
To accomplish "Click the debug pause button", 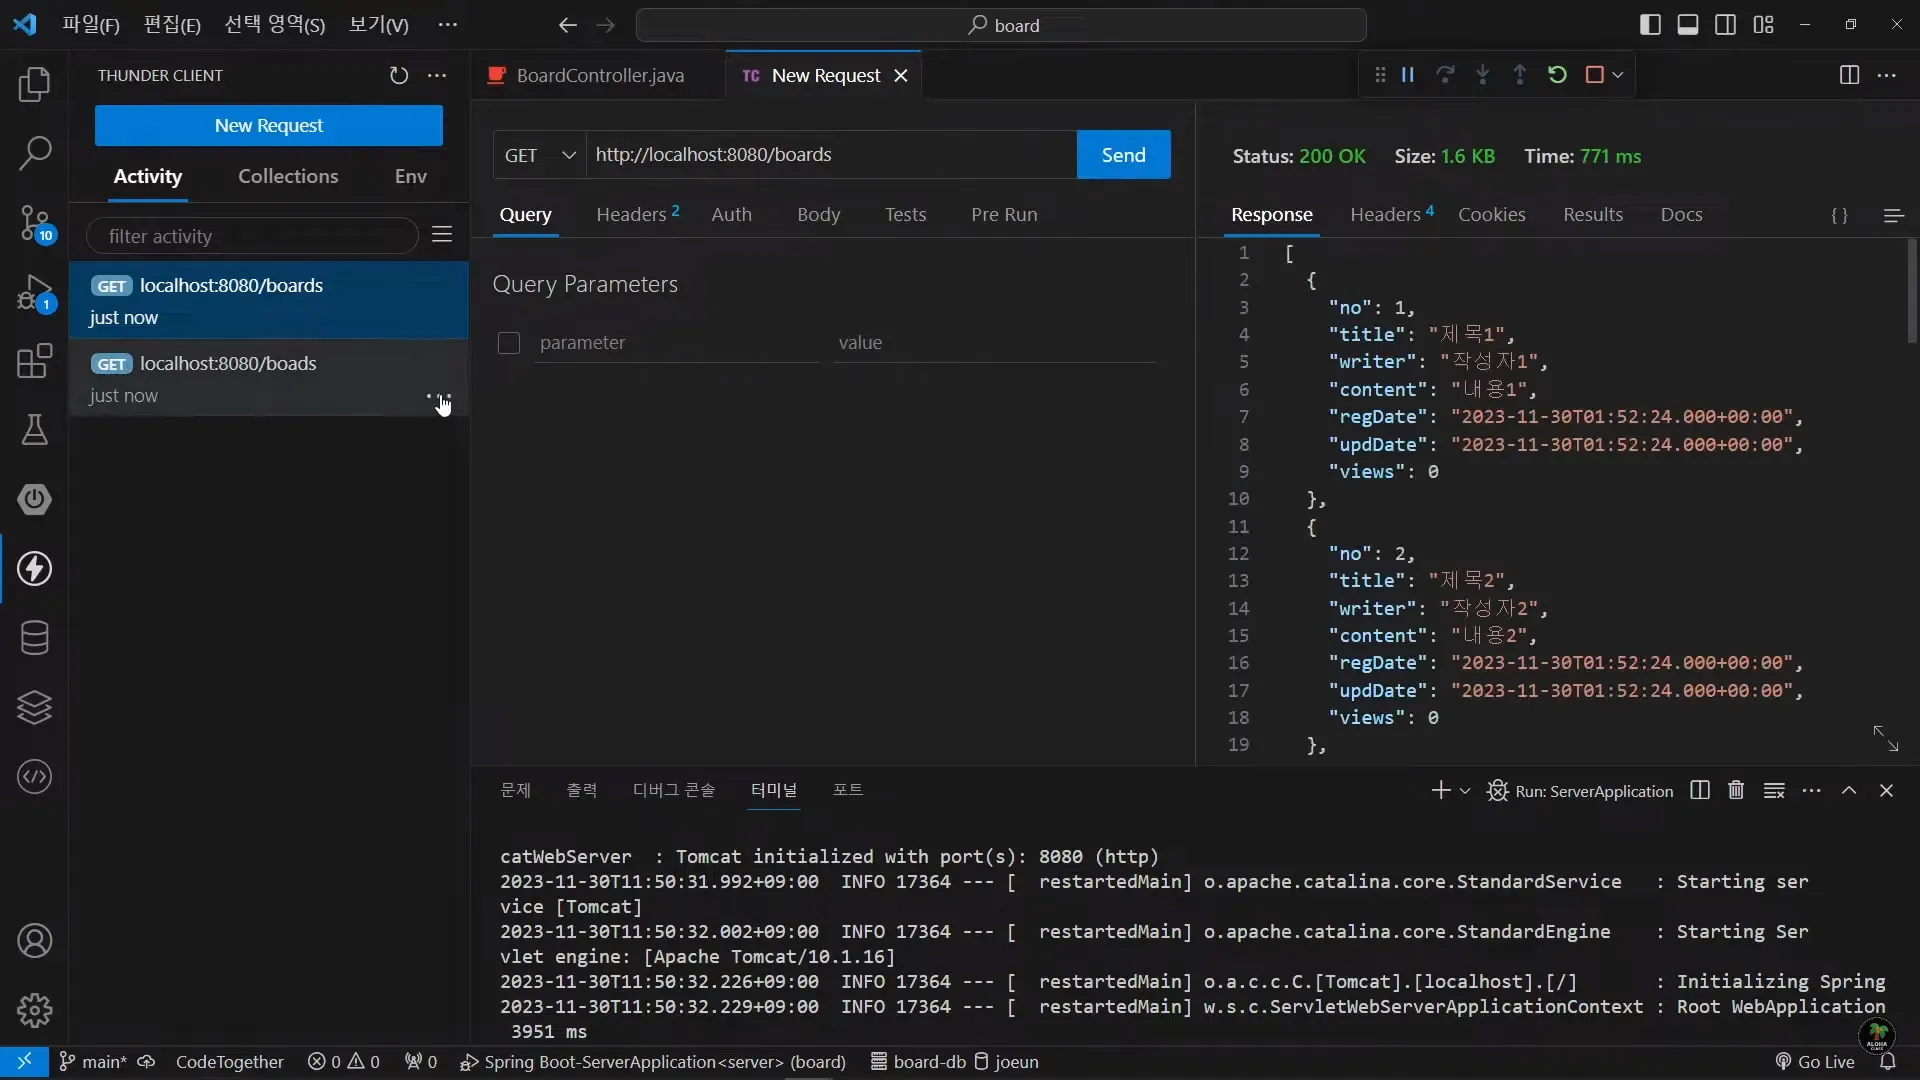I will (x=1408, y=75).
